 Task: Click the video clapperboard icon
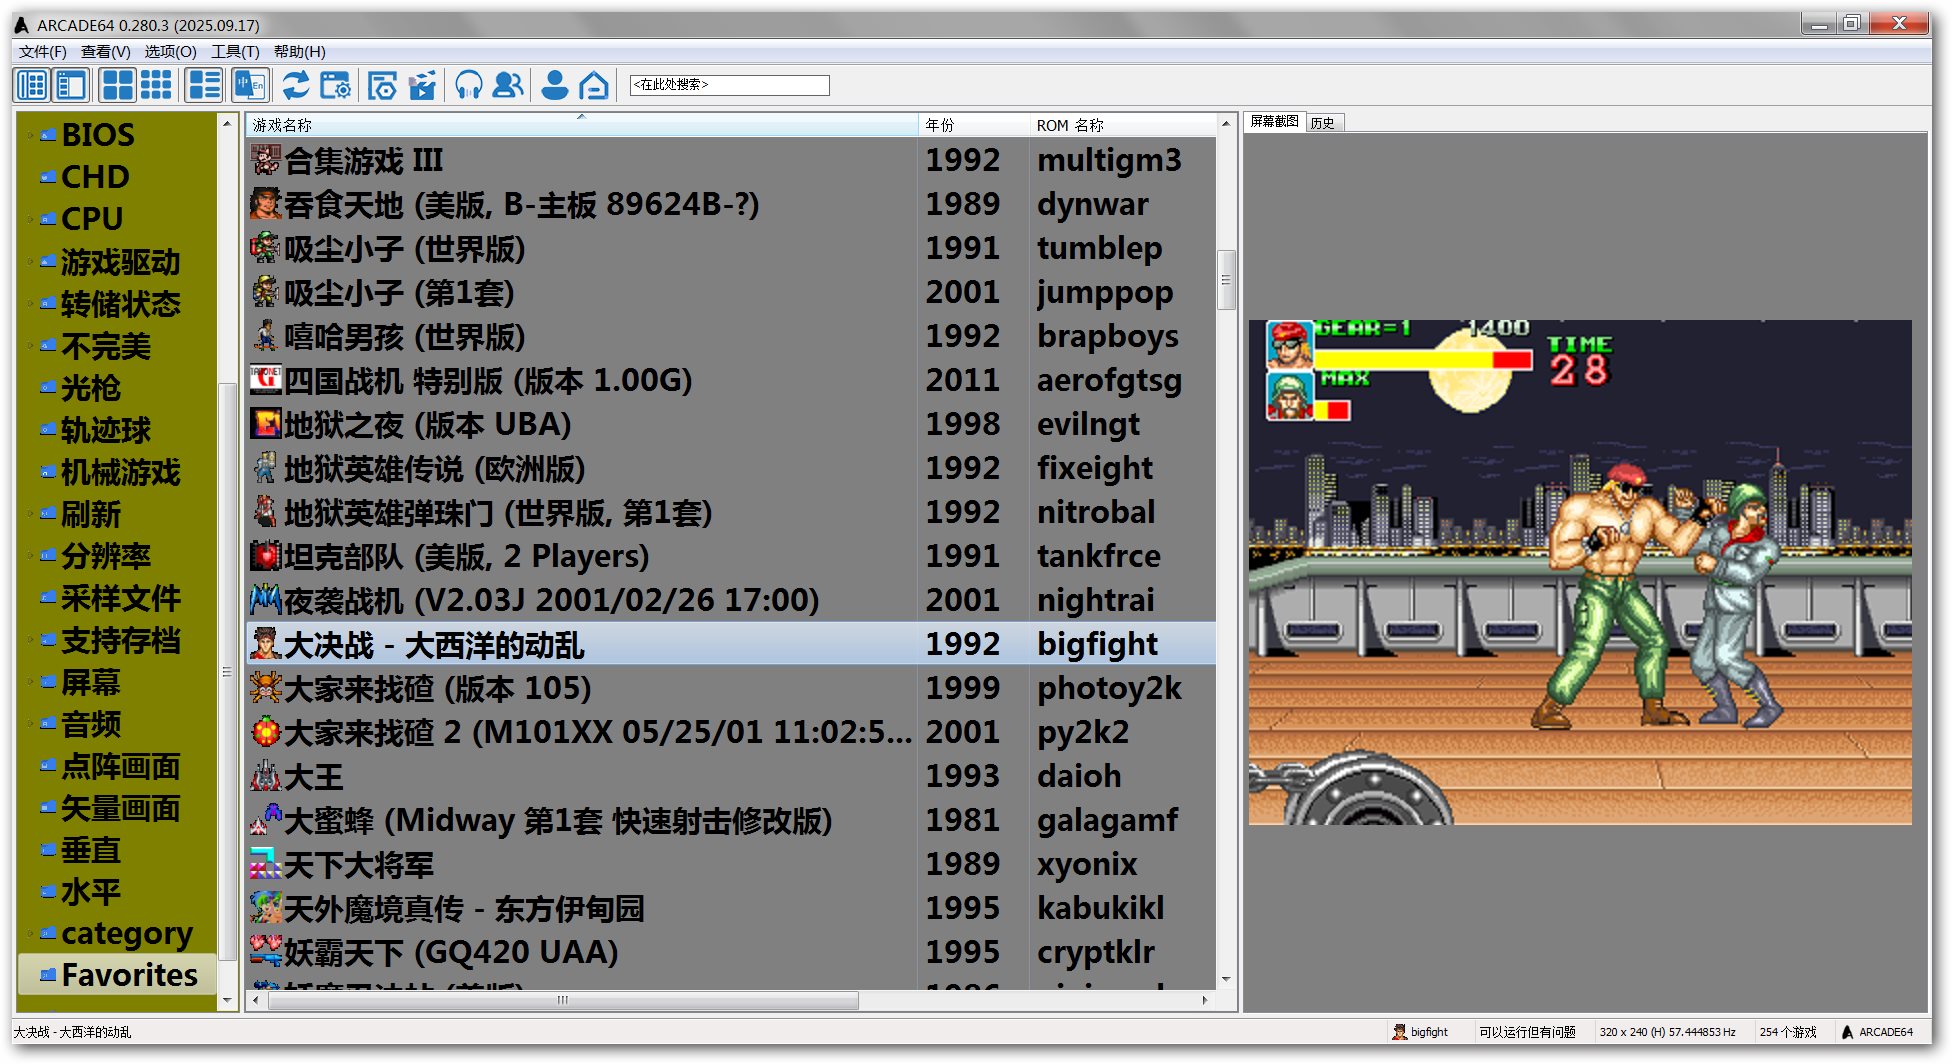click(x=422, y=86)
